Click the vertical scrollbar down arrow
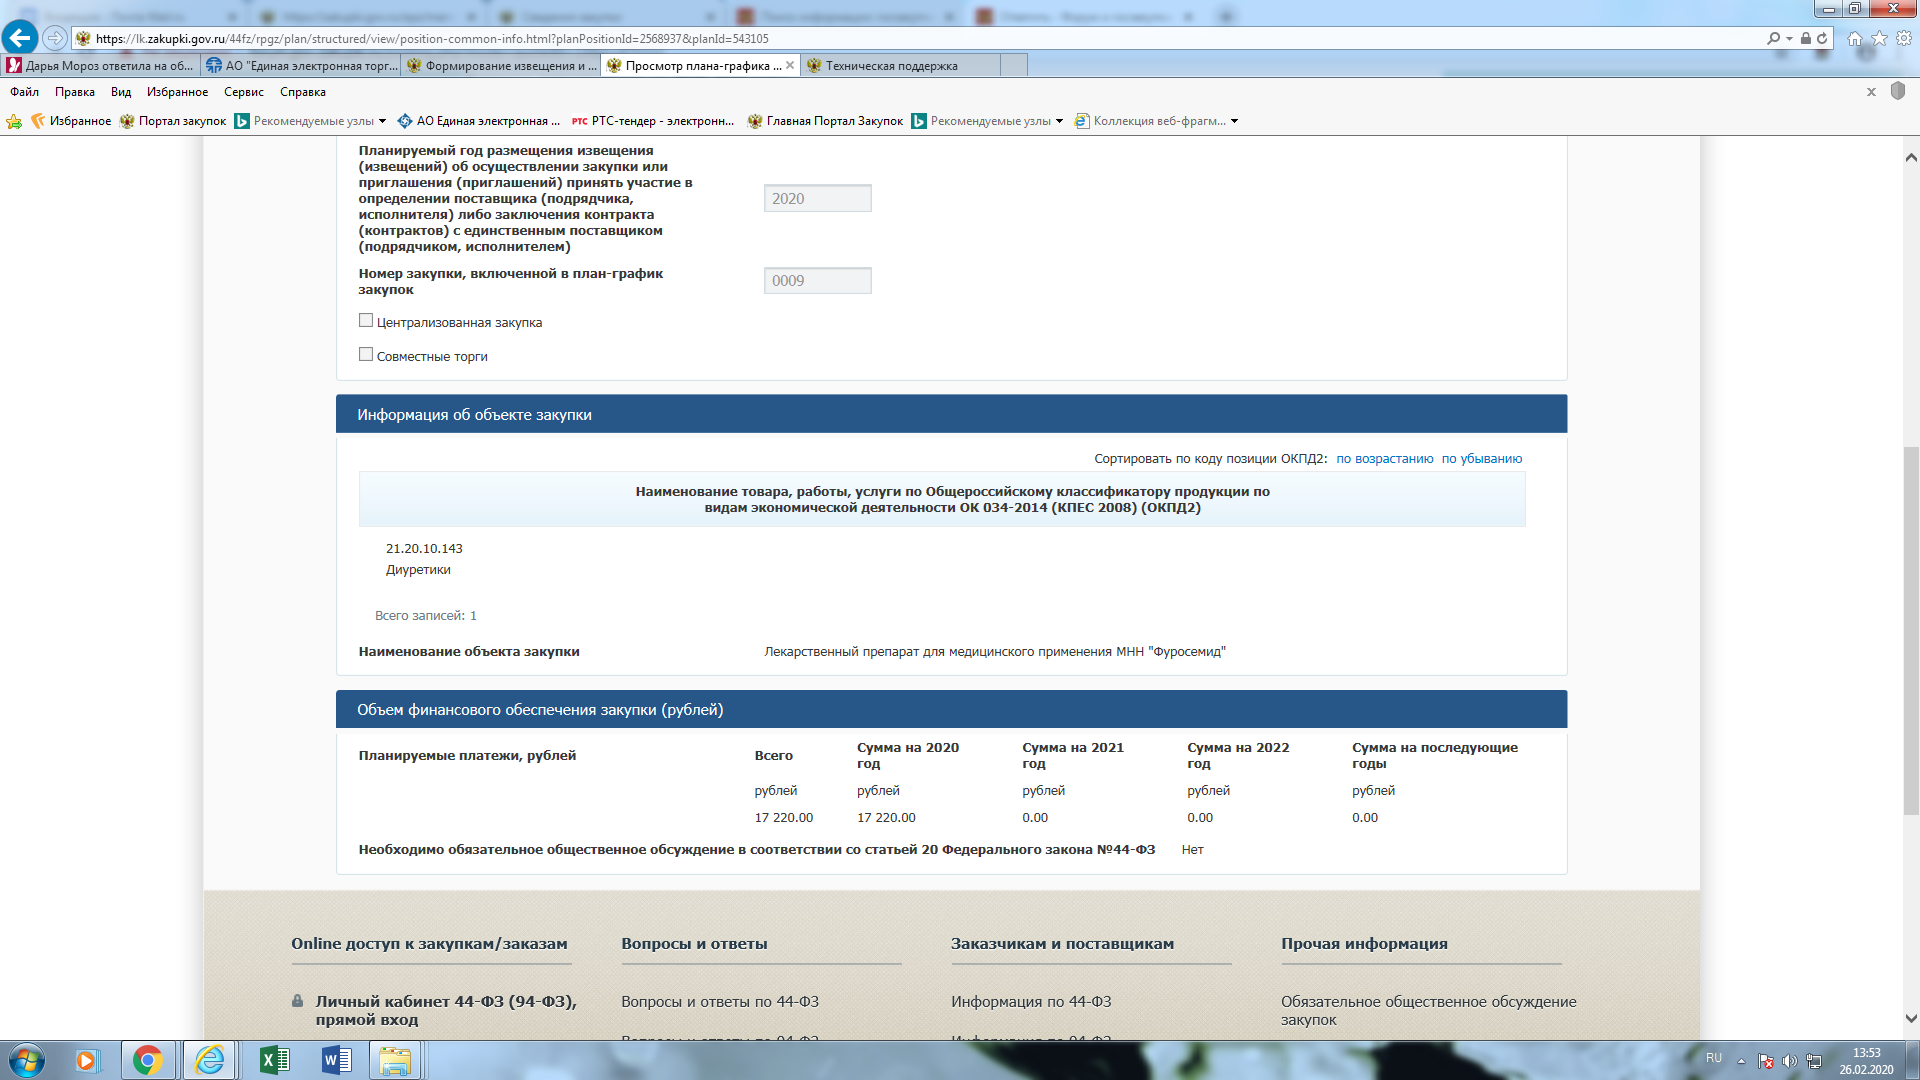The image size is (1920, 1080). 1910,1019
